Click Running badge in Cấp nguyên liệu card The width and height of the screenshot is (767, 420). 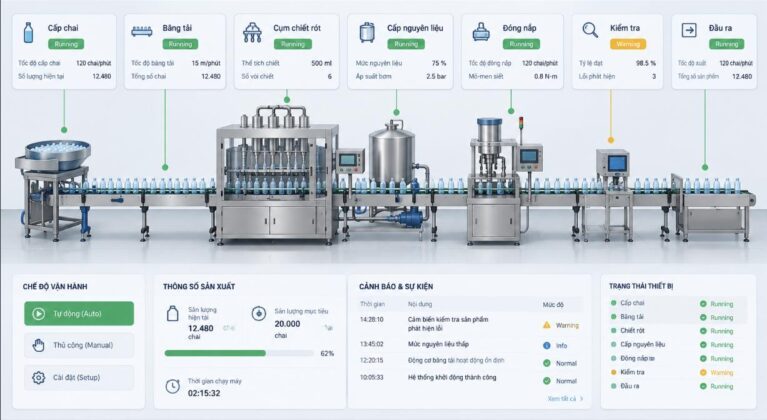coord(406,44)
